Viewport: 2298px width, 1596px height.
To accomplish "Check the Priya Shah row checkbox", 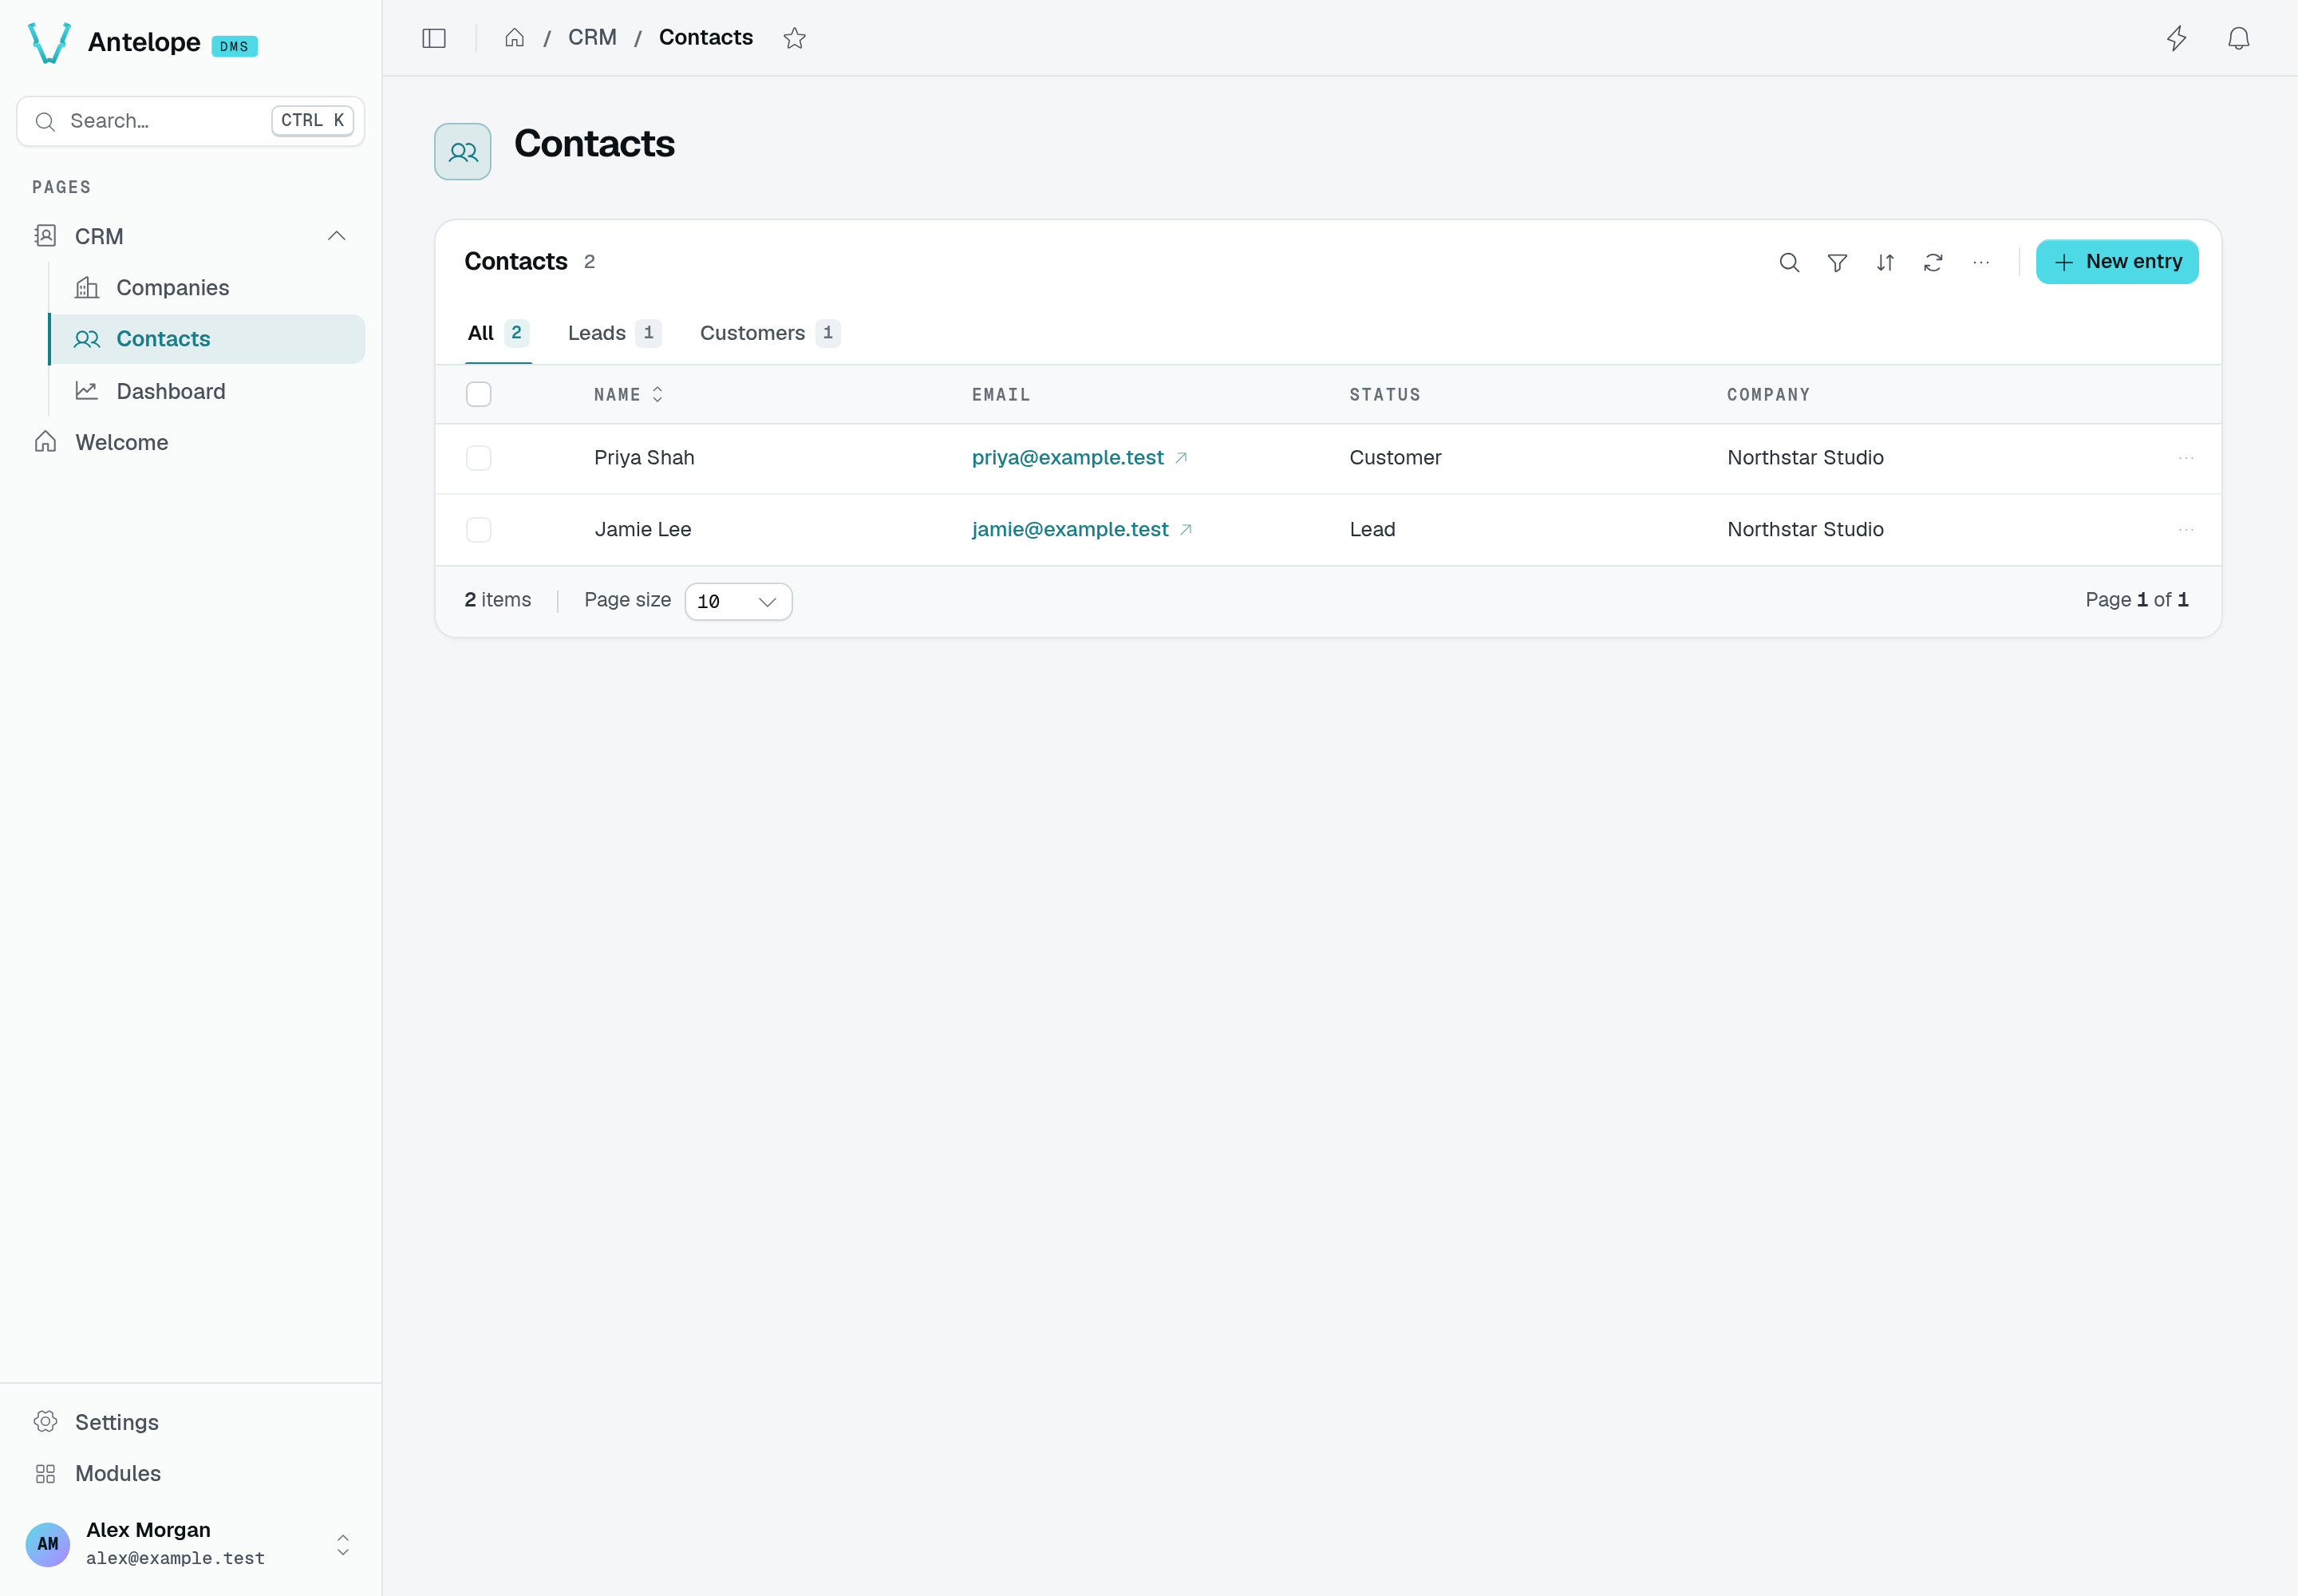I will pyautogui.click(x=479, y=458).
